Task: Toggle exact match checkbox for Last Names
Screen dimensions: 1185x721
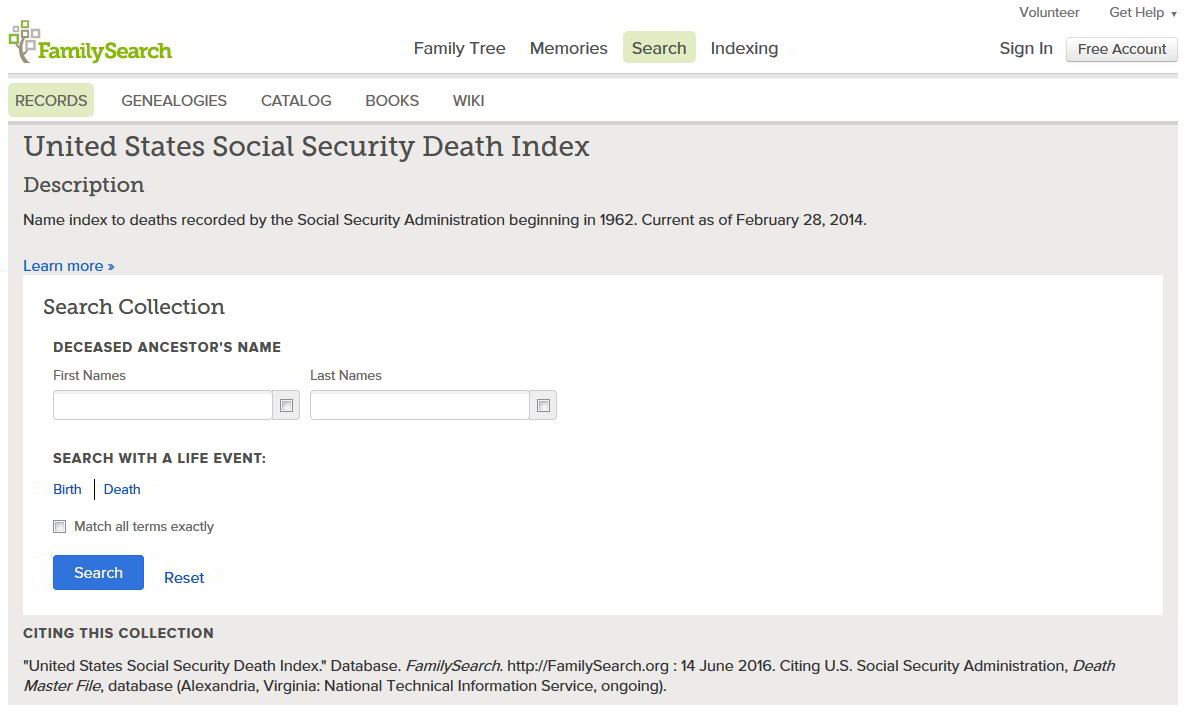Action: [x=543, y=406]
